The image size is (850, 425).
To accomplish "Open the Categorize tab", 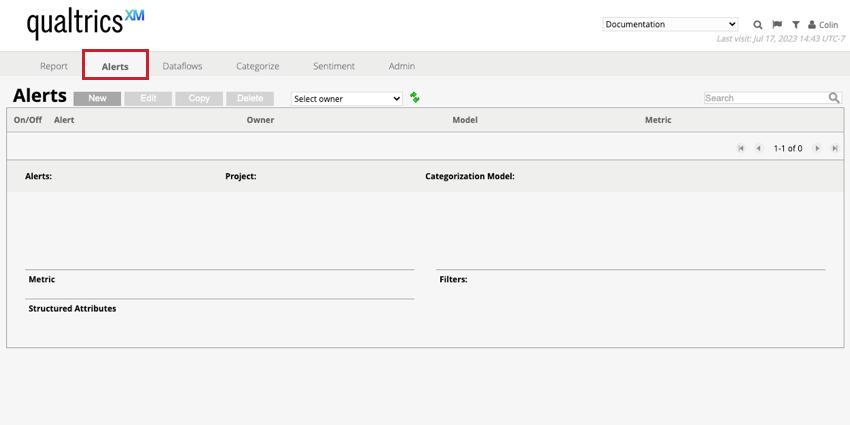I will pyautogui.click(x=257, y=66).
